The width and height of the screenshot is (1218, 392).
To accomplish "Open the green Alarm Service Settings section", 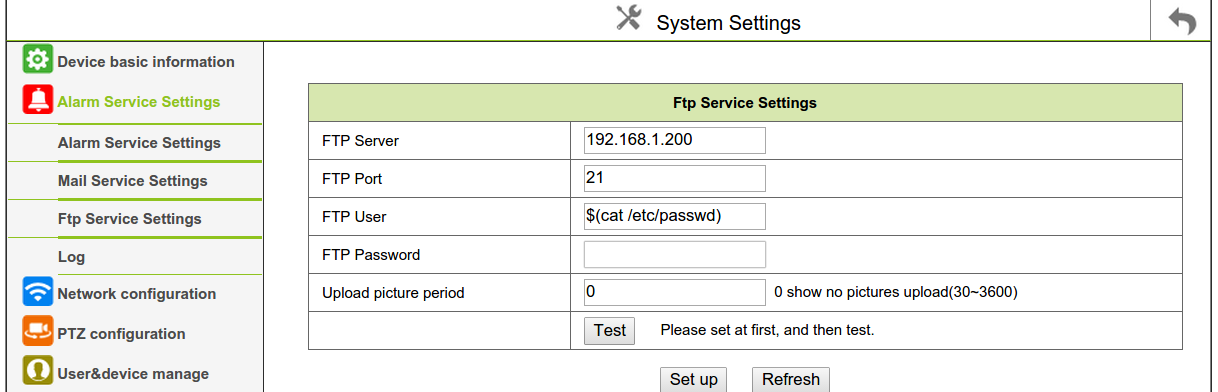I will coord(139,102).
